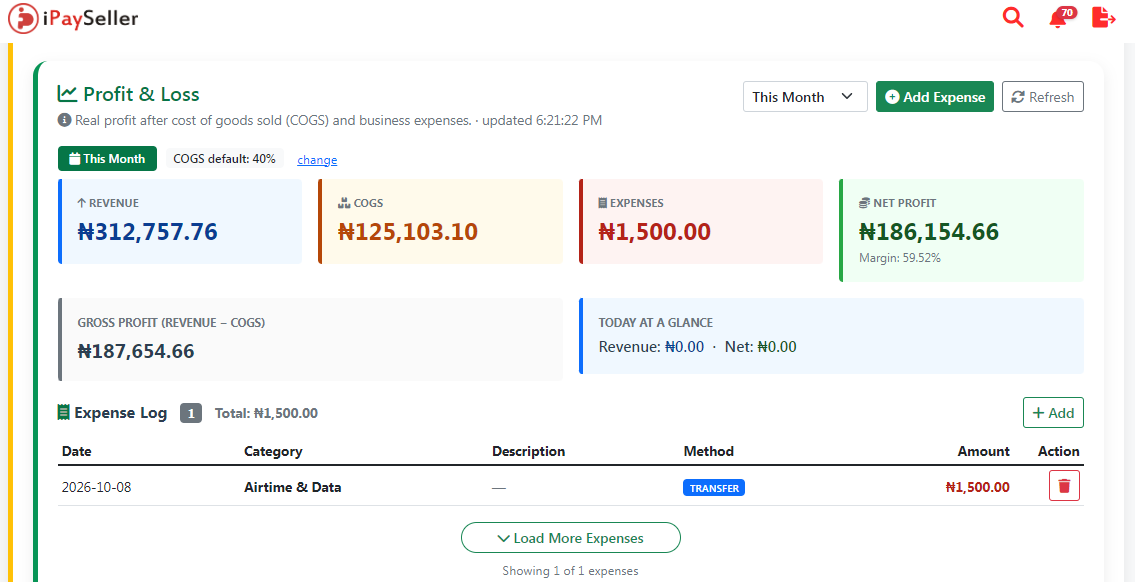The image size is (1135, 582).
Task: Delete the Airtime & Data expense
Action: (x=1064, y=486)
